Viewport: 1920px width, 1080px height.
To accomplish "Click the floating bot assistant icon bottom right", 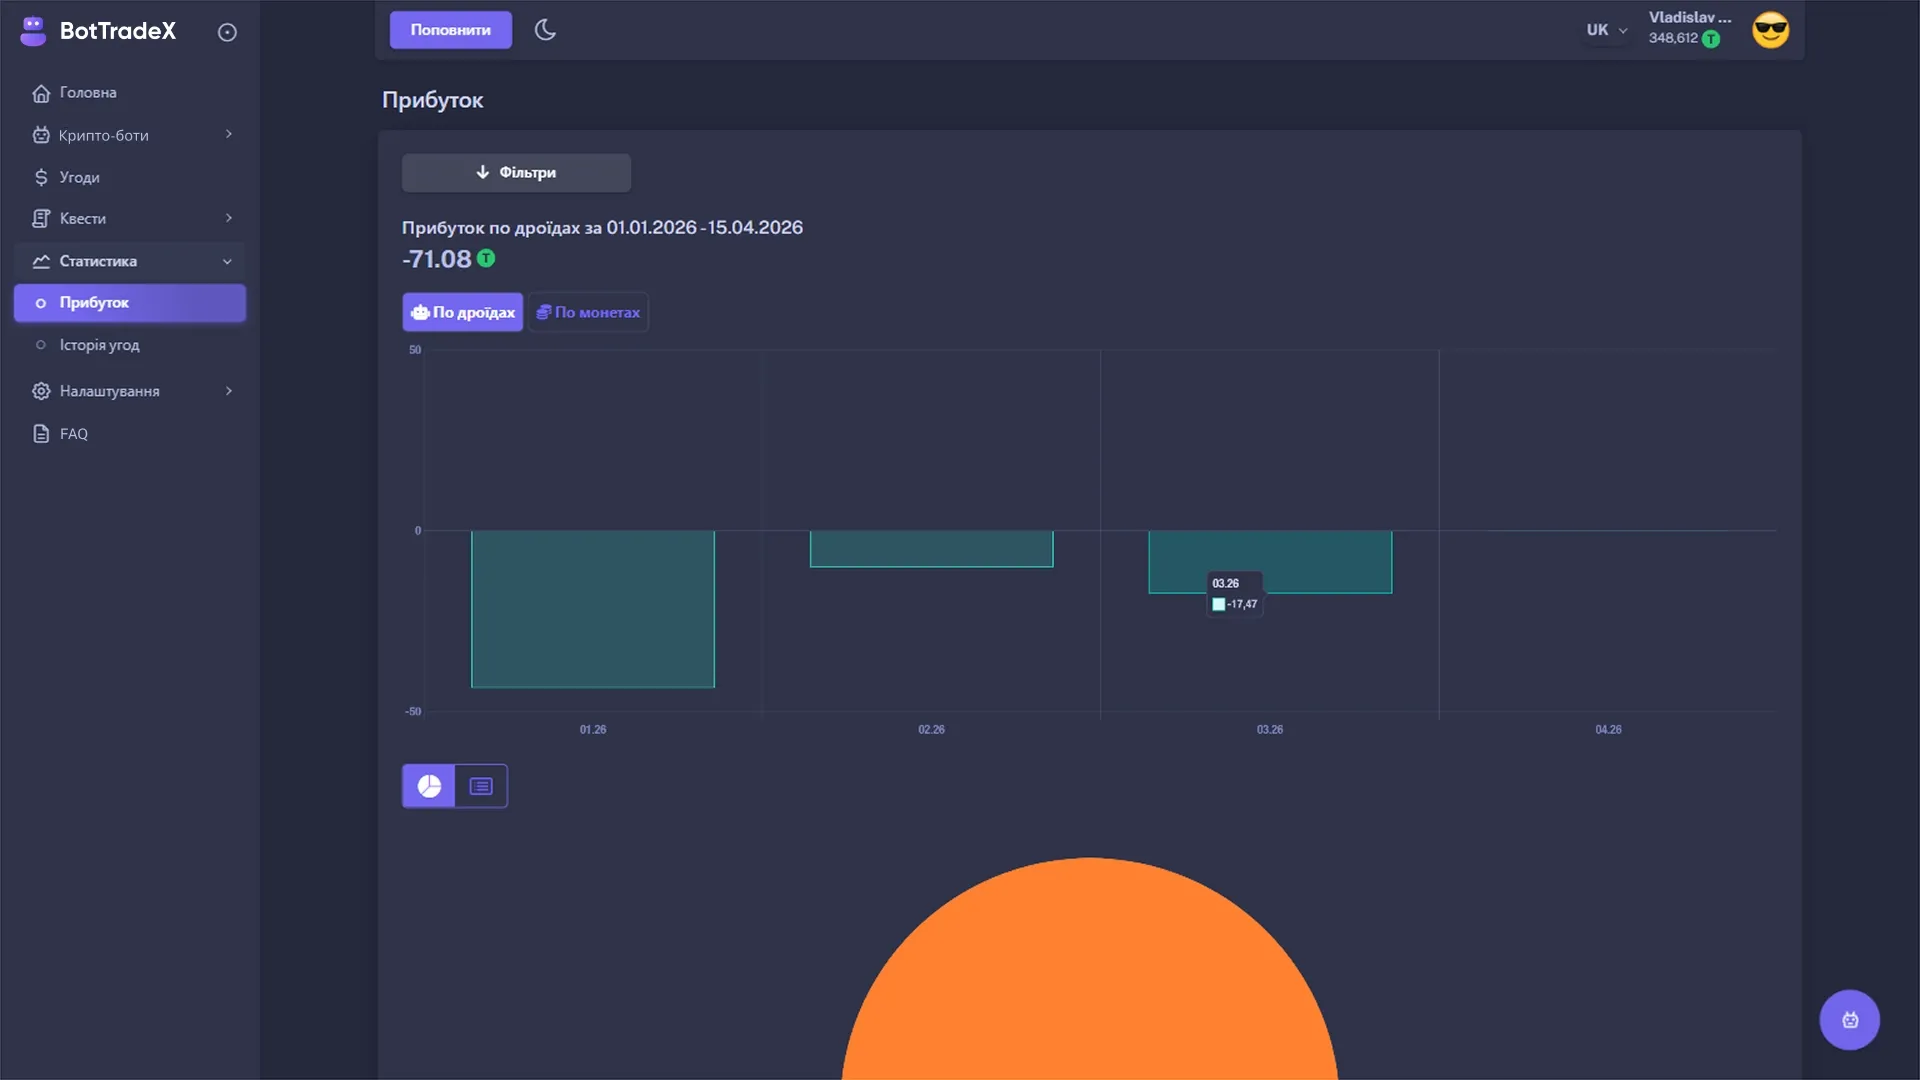I will tap(1849, 1019).
